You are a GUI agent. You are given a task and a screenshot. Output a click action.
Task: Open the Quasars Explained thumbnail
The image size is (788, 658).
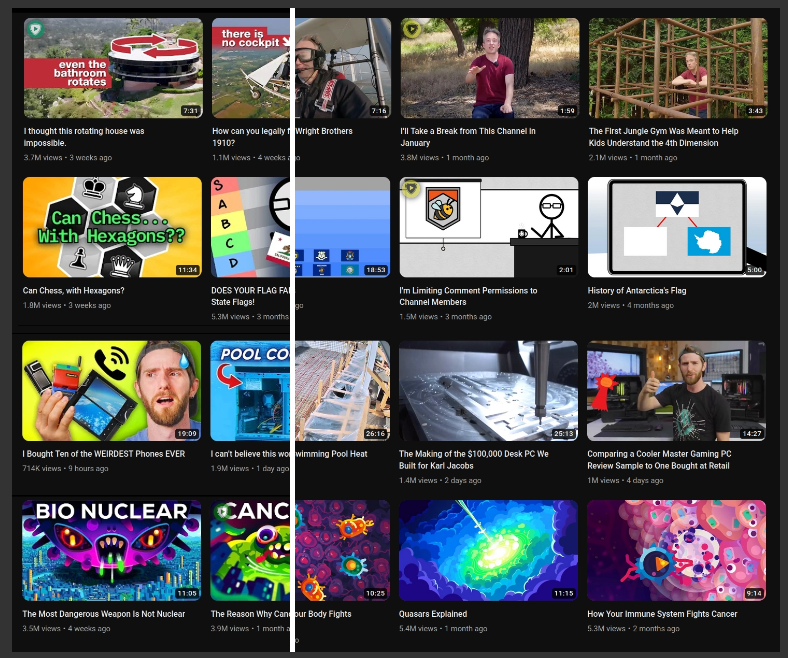pos(488,549)
